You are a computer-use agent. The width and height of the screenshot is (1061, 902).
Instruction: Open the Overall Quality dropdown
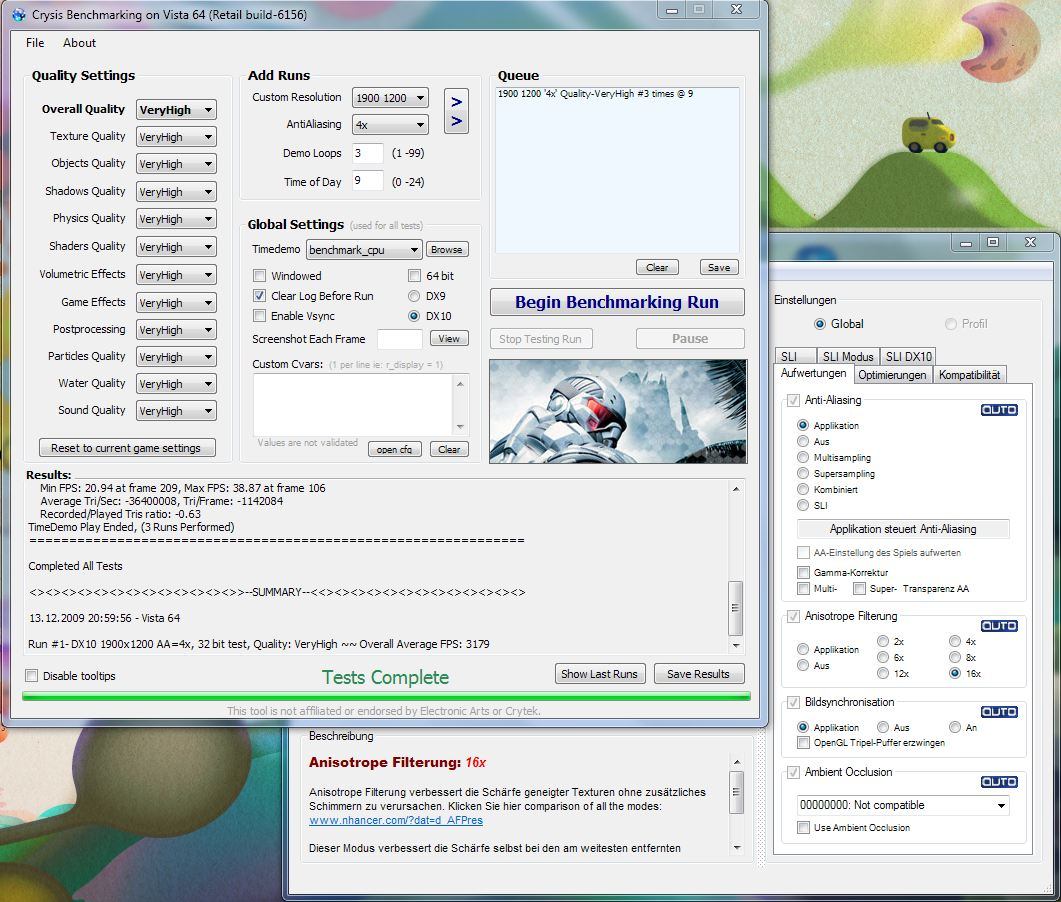[x=176, y=110]
